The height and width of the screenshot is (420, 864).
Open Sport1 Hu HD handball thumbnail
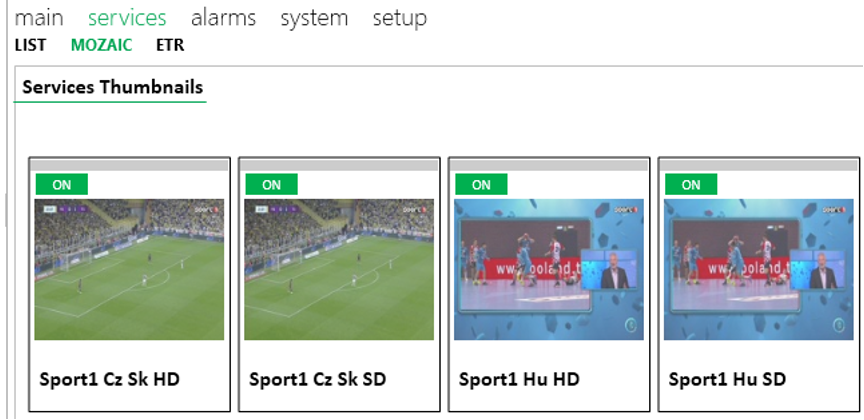pos(549,270)
